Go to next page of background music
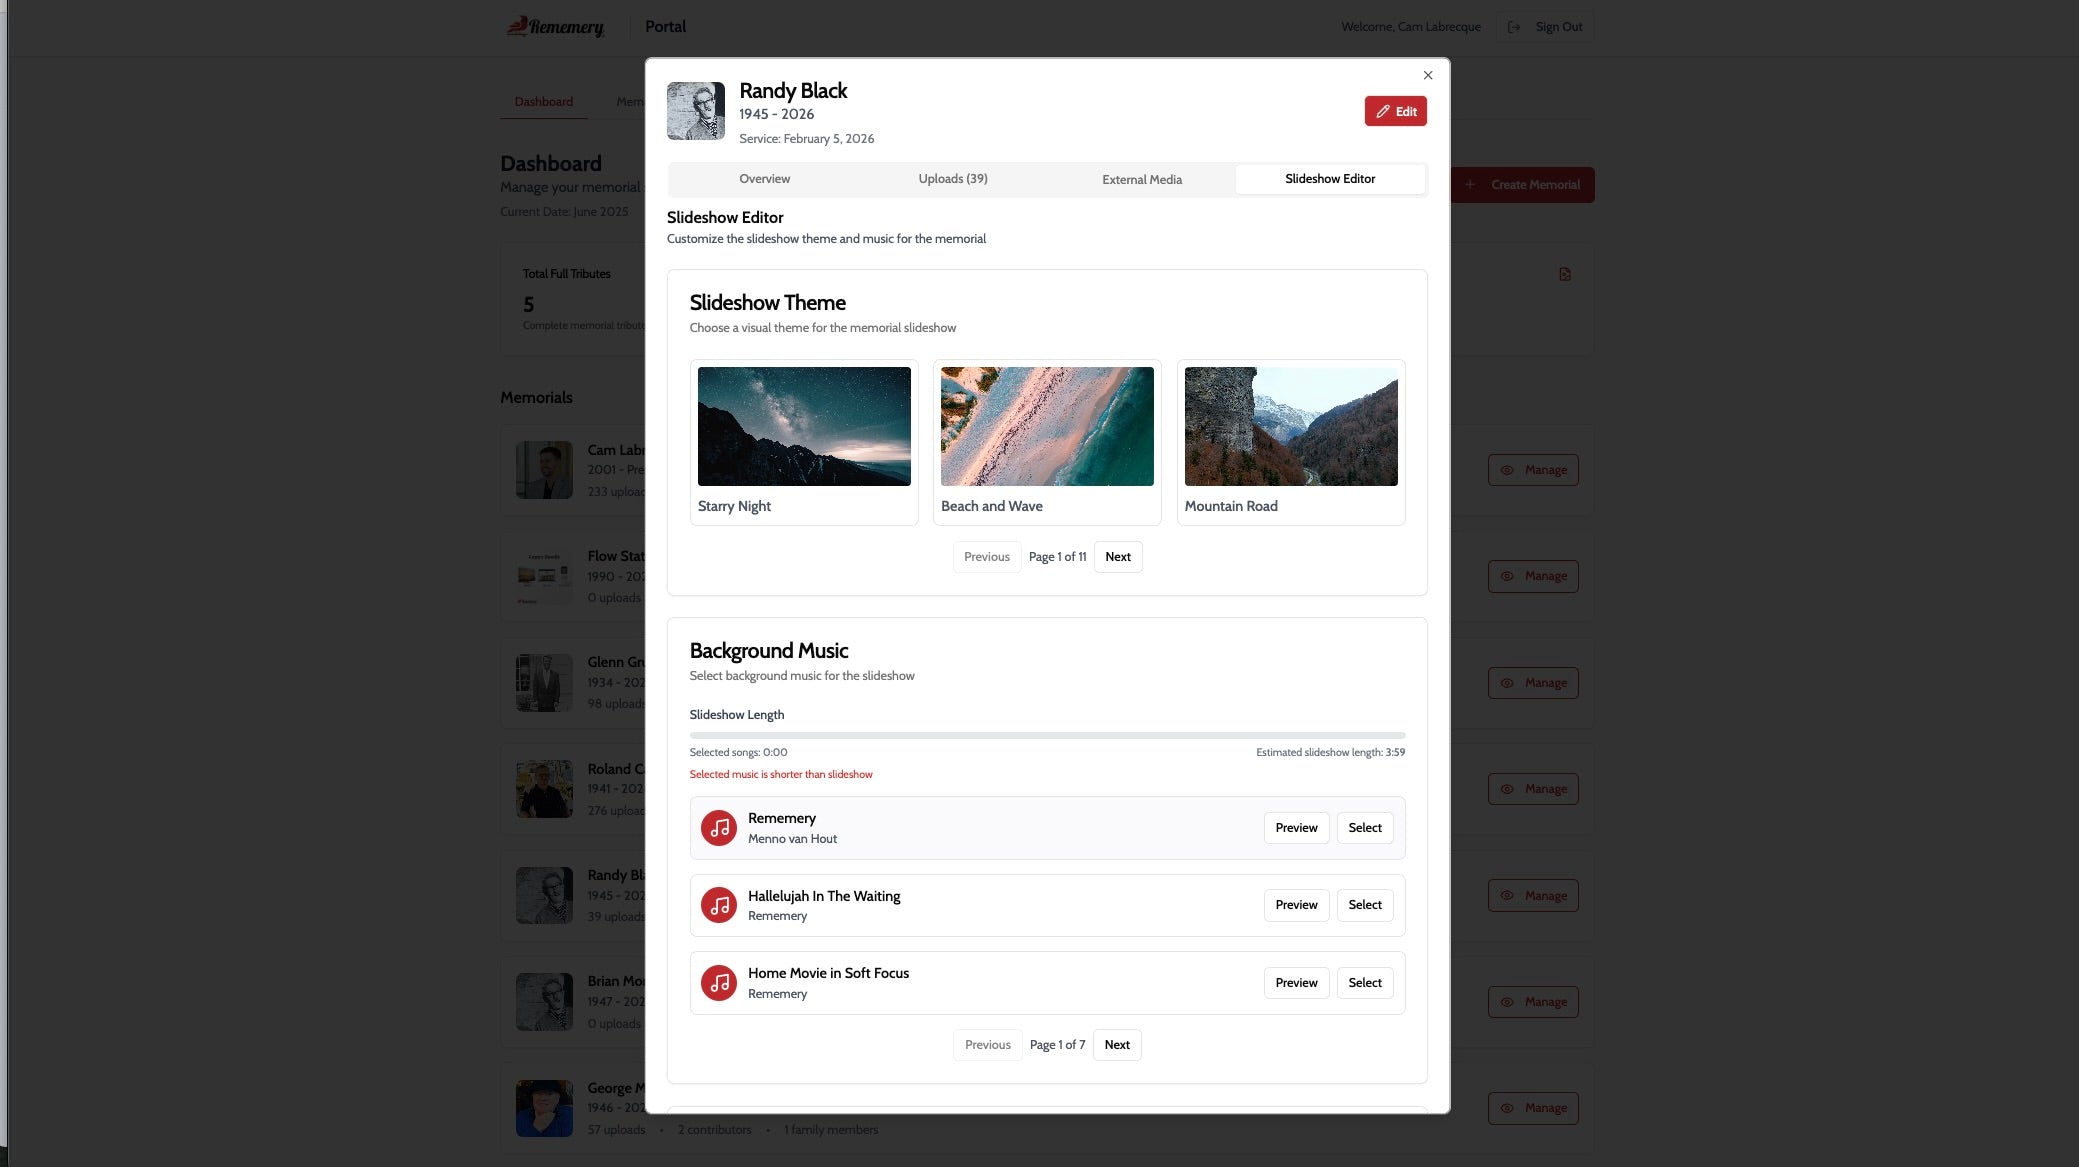 1116,1045
